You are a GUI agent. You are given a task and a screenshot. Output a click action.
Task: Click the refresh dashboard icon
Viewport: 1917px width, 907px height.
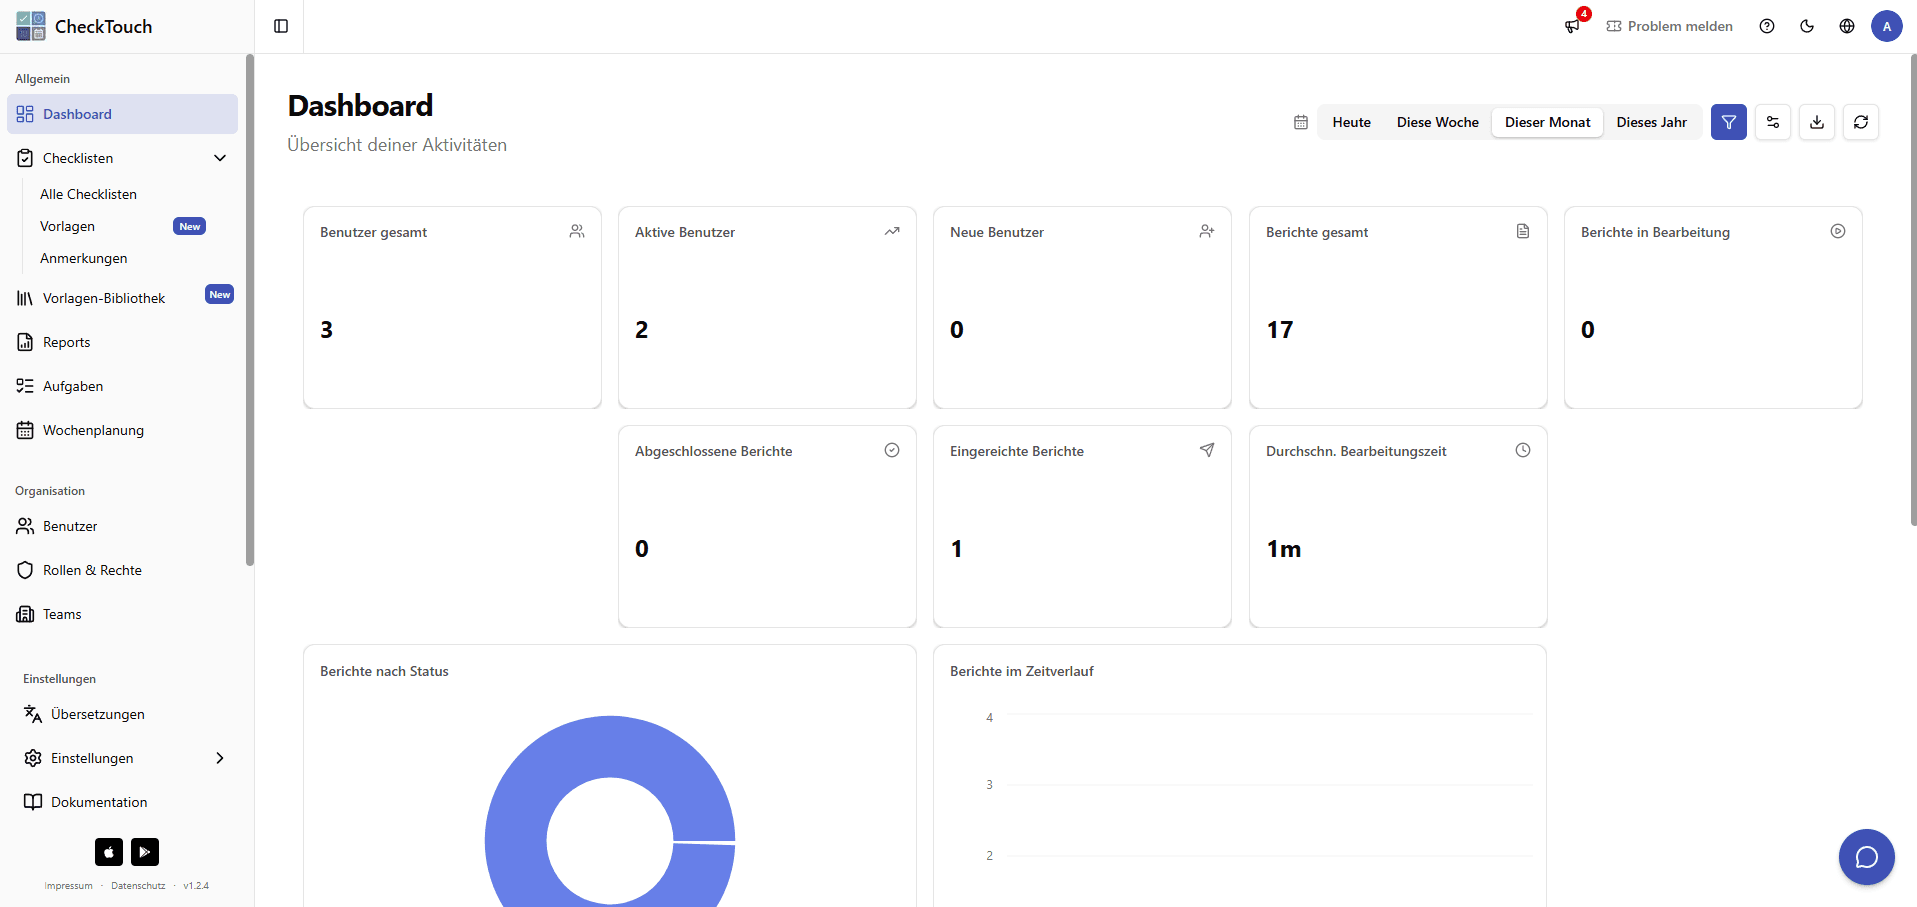point(1861,122)
